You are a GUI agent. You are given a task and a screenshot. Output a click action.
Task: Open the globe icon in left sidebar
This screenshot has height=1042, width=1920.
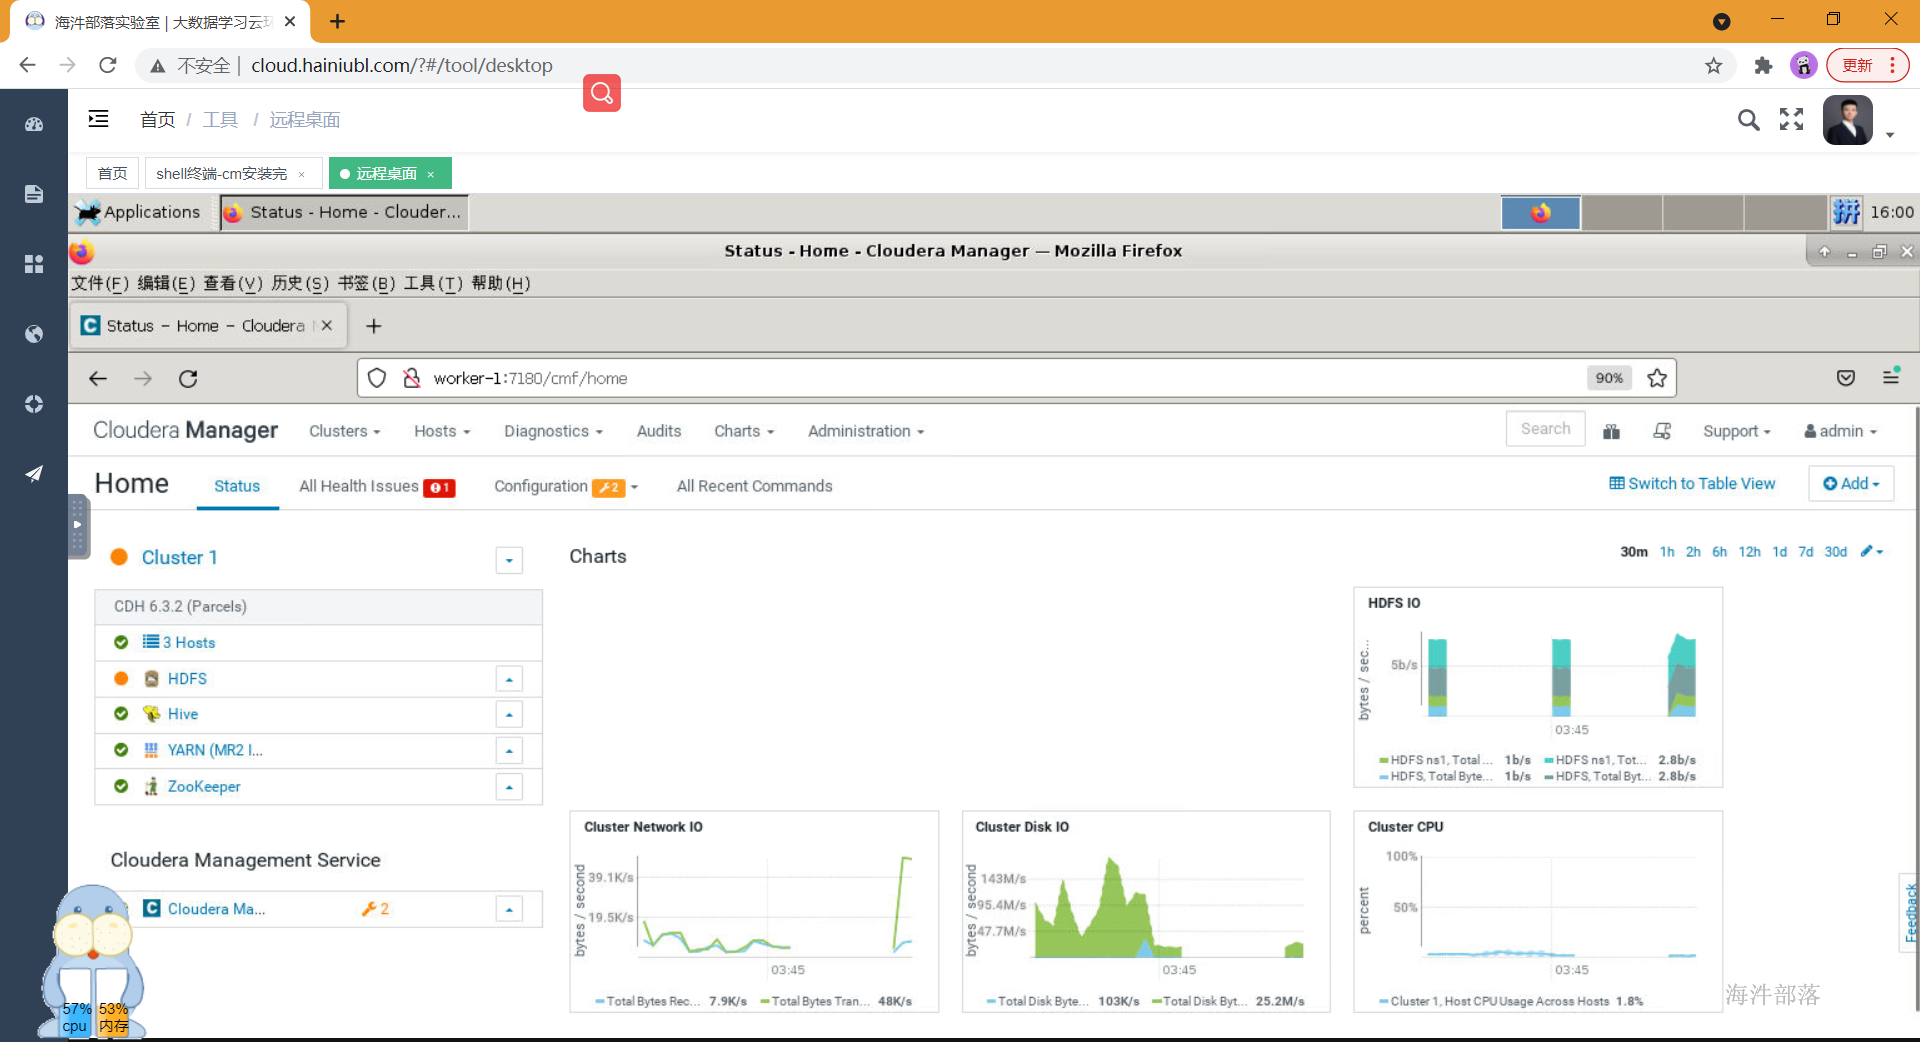(x=34, y=334)
